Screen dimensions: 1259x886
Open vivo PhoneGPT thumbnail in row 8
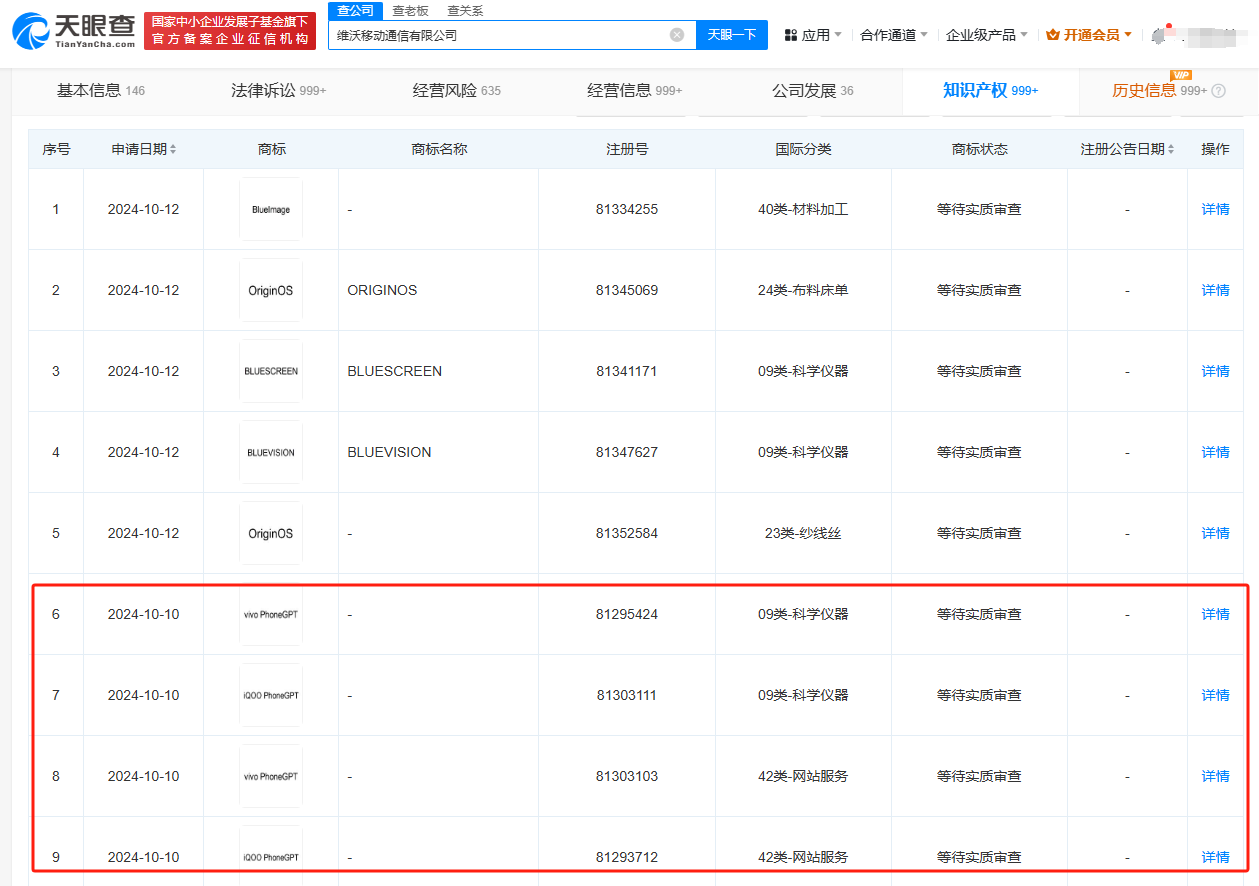point(271,776)
